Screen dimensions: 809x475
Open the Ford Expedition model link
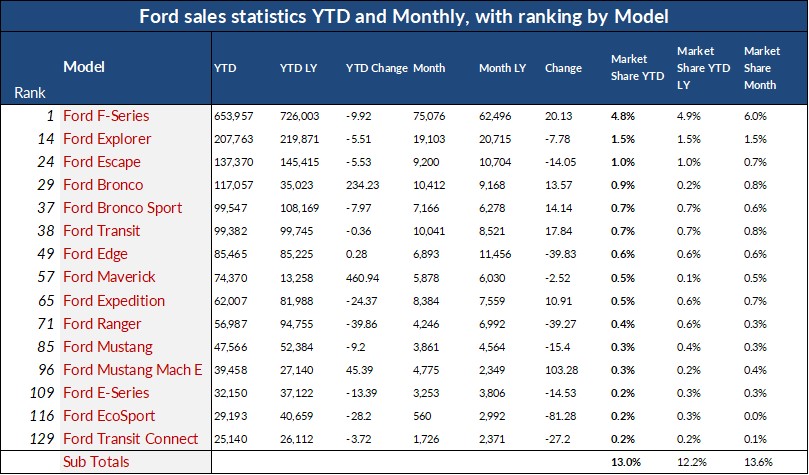(114, 300)
